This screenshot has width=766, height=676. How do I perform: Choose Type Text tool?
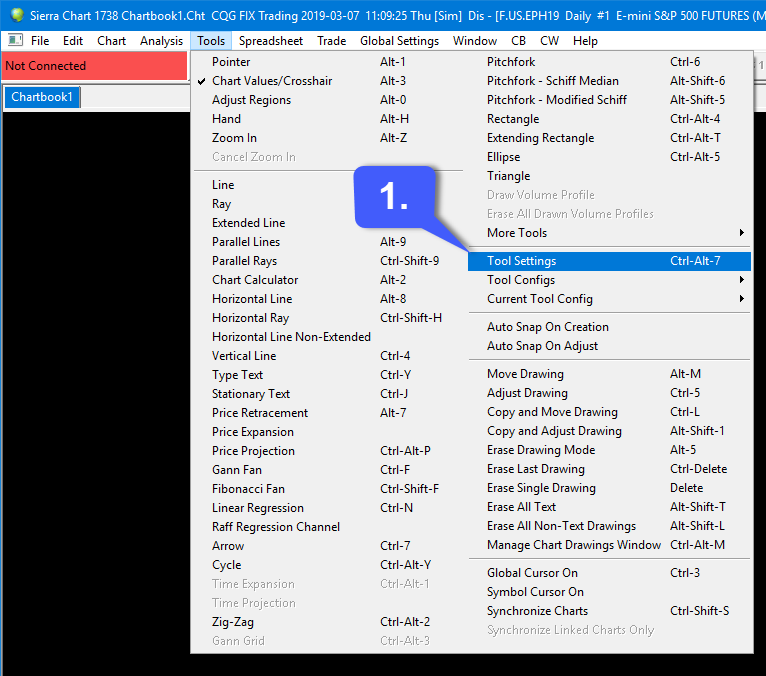pos(326,375)
